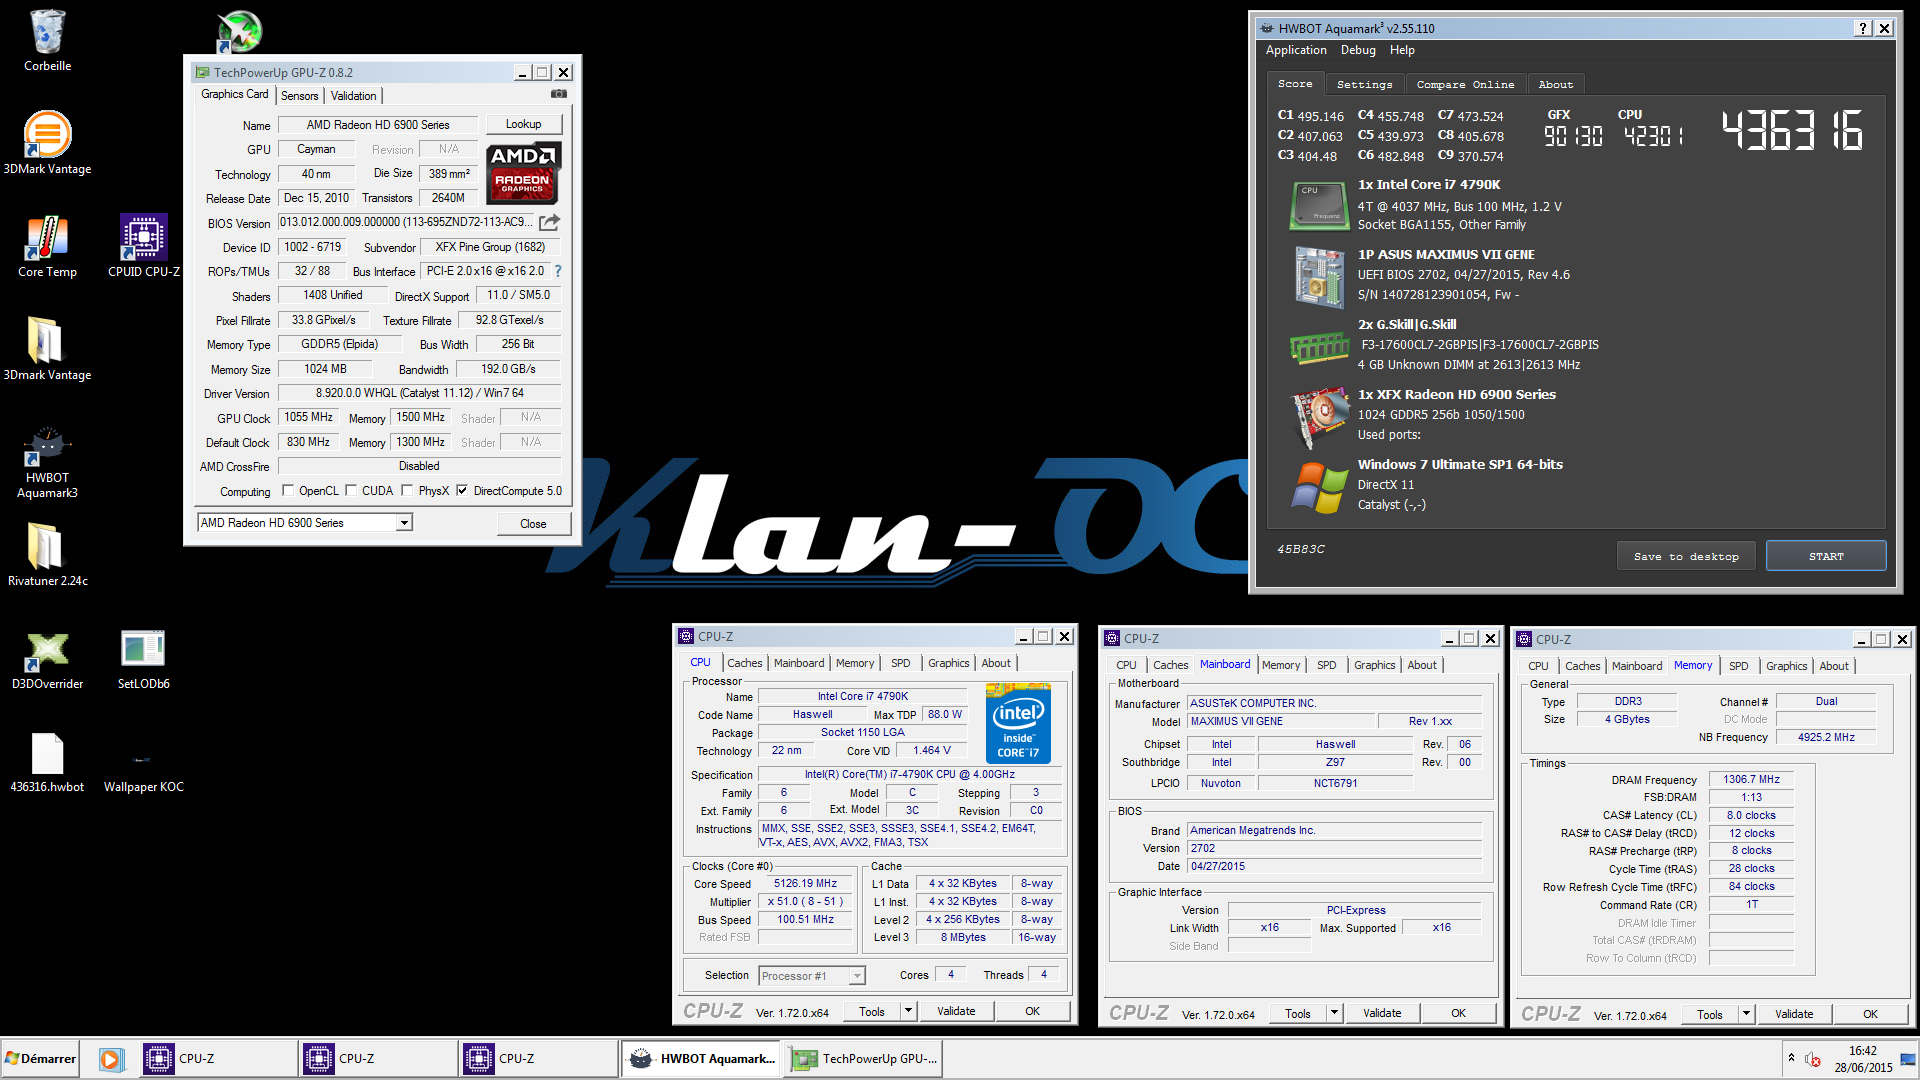Click the Core Speed value 5126.19 MHz
This screenshot has width=1920, height=1080.
pyautogui.click(x=805, y=884)
